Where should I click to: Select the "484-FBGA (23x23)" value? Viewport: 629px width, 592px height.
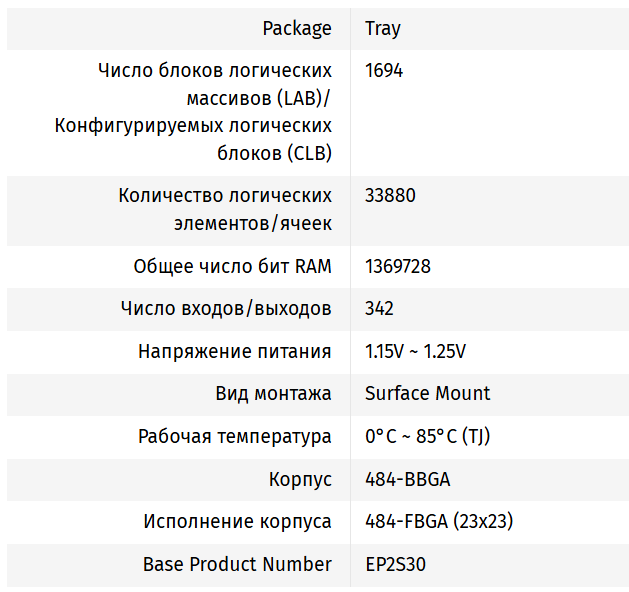pyautogui.click(x=439, y=521)
